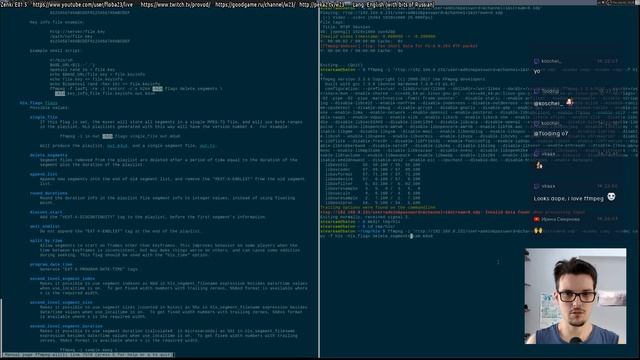Screen dimensions: 640x360
Task: Click the 'program_date_time' flag heading in man page
Action: pyautogui.click(x=51, y=264)
